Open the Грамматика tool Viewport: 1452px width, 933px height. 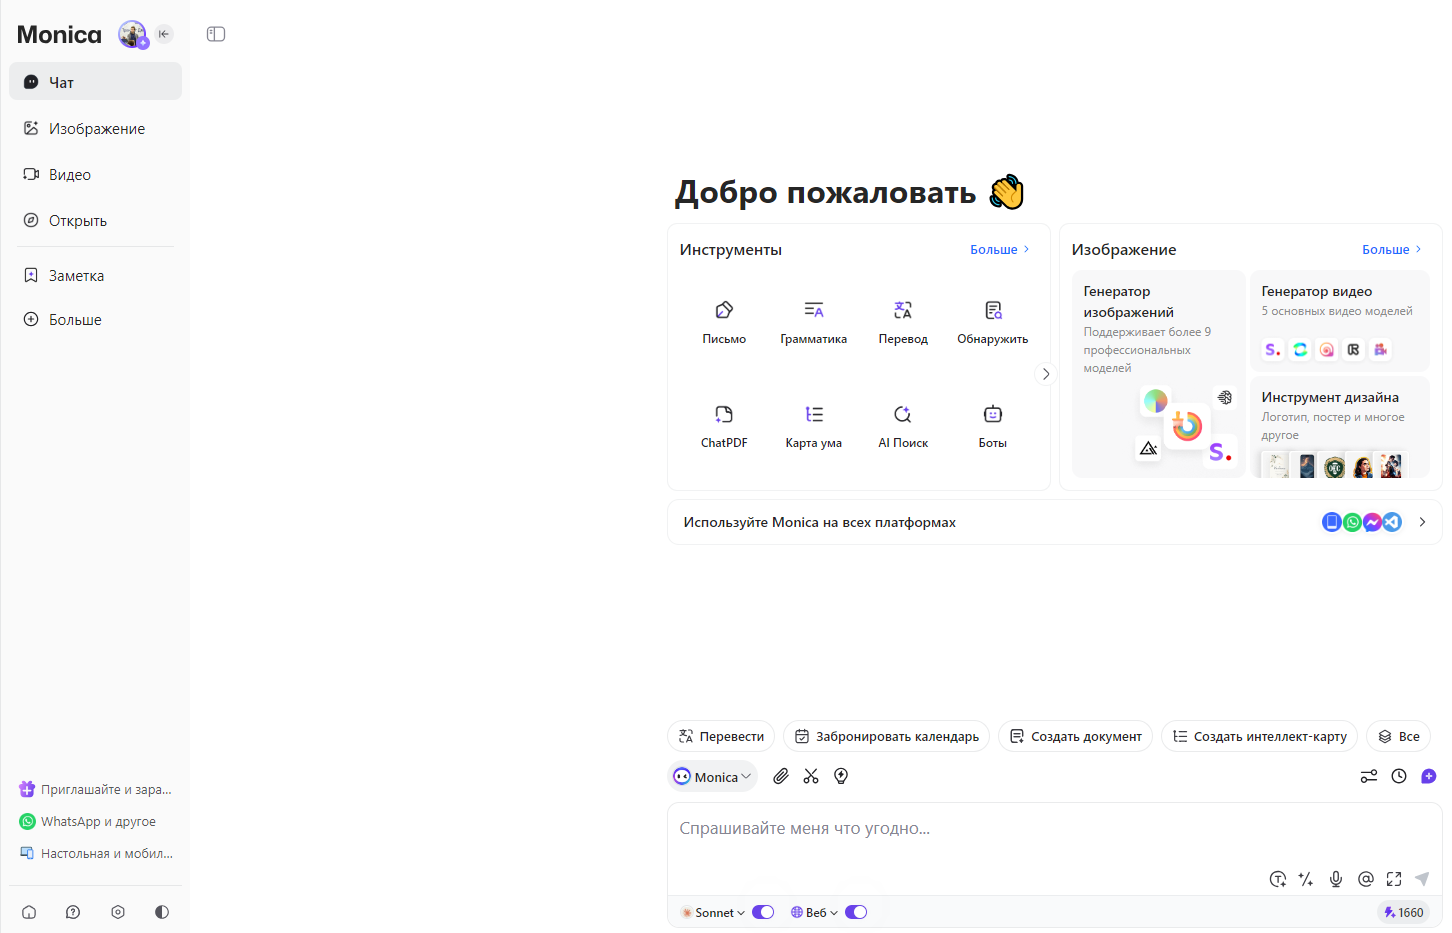[813, 322]
